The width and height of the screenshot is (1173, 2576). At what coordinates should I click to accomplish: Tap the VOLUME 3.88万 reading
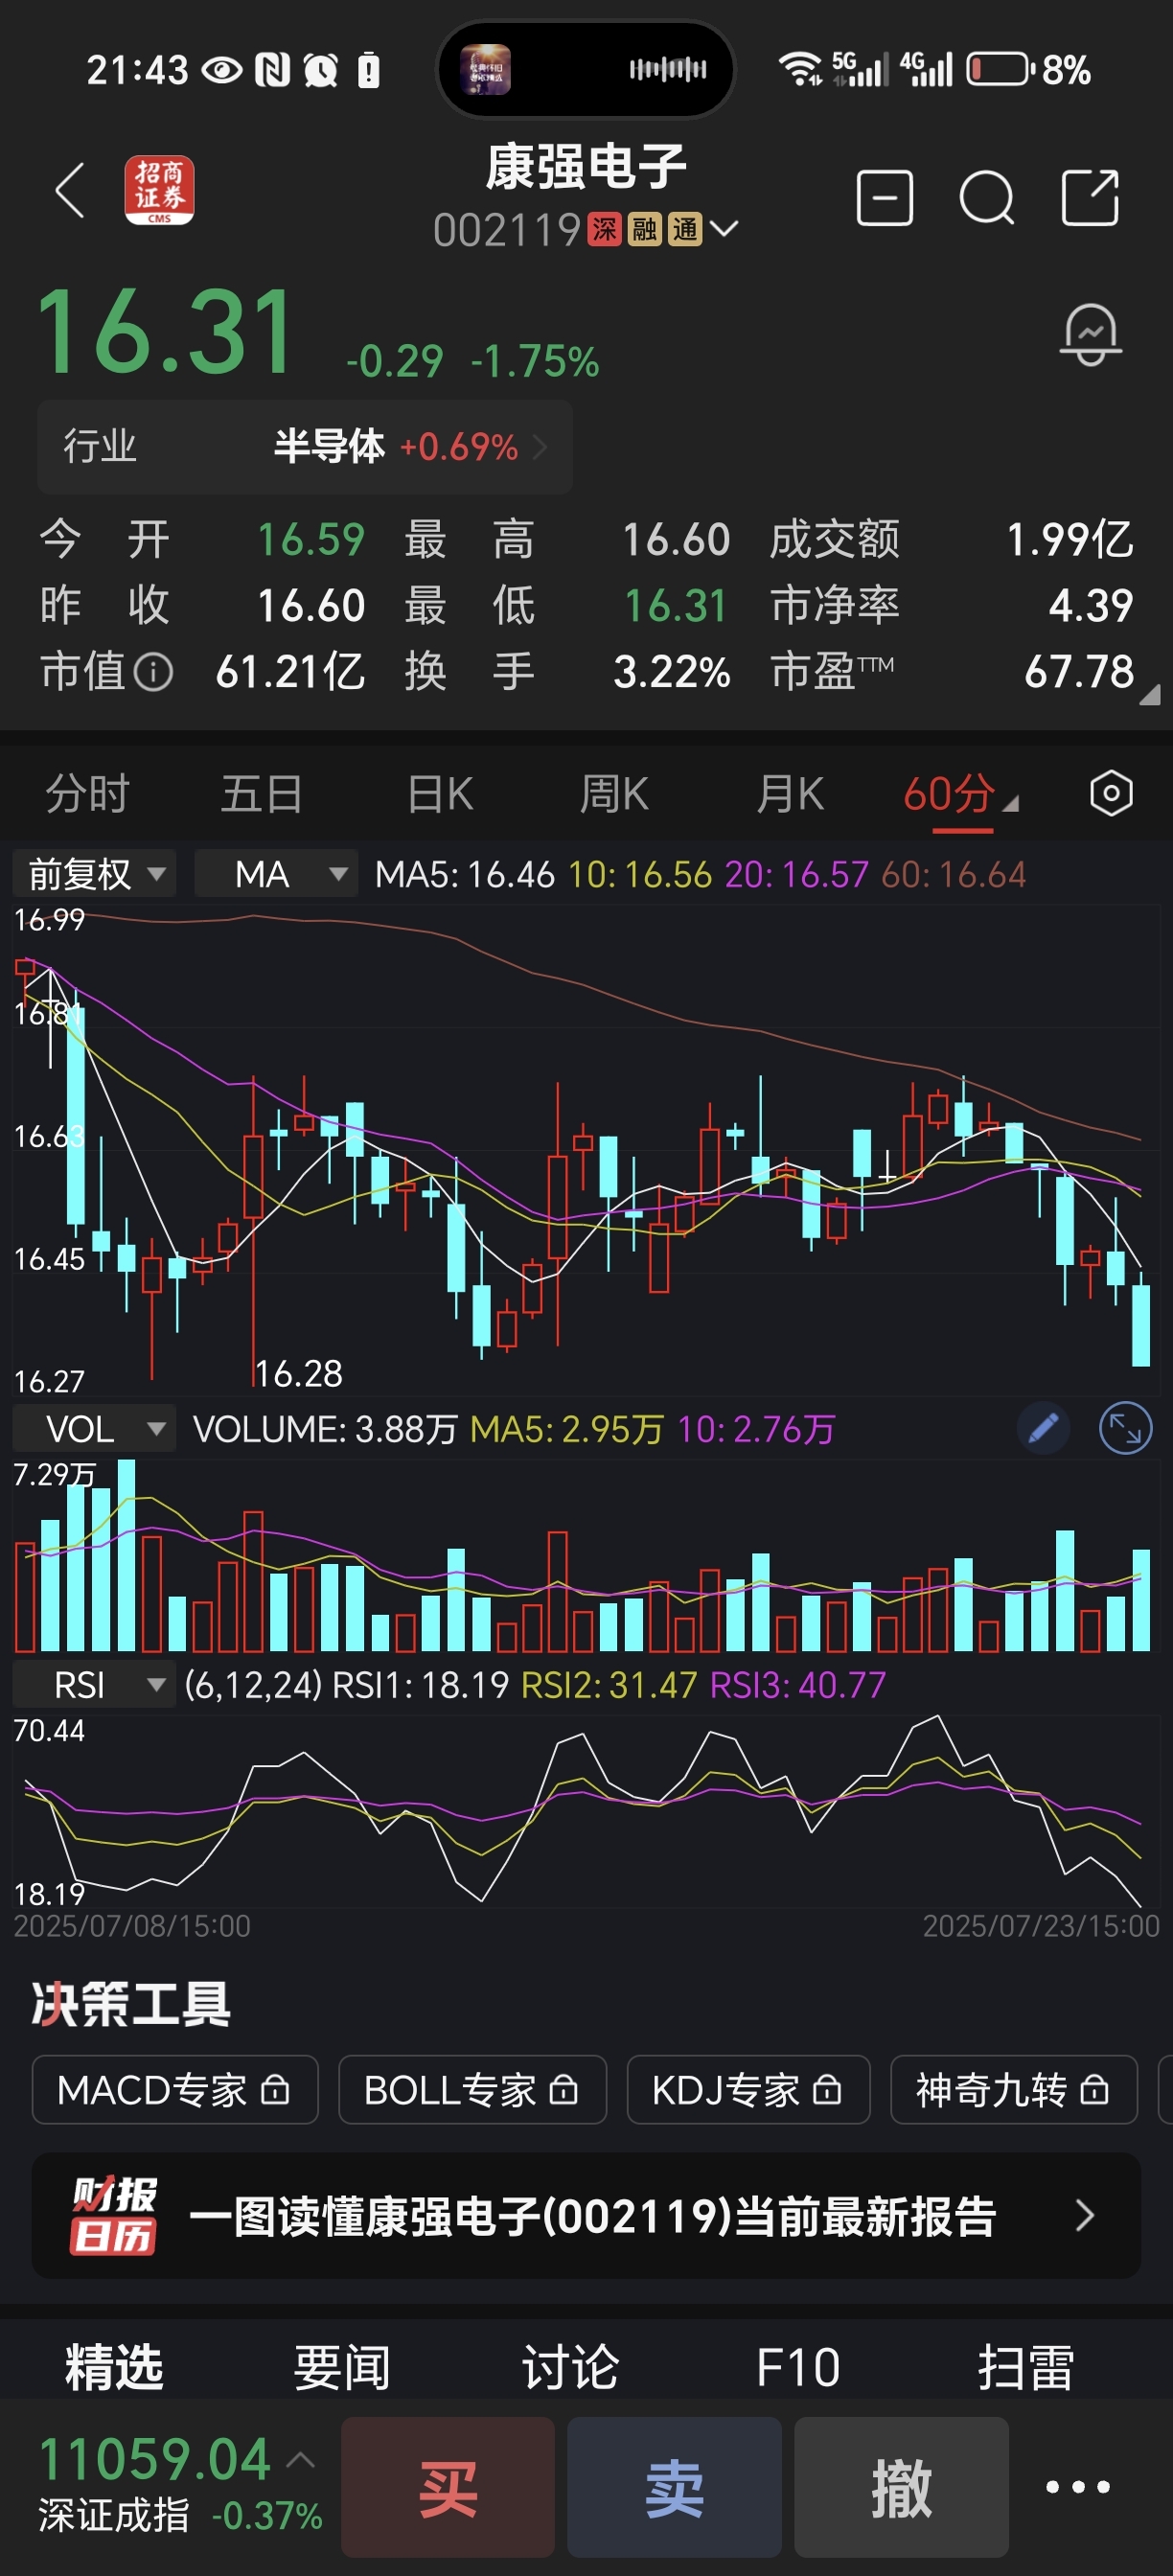point(325,1429)
